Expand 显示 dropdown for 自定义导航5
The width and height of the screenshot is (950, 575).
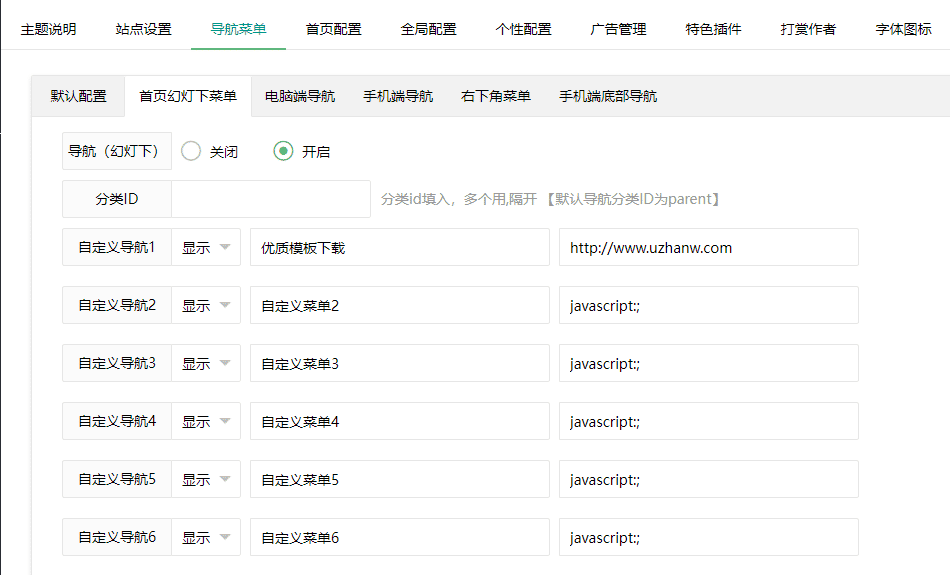pos(206,479)
